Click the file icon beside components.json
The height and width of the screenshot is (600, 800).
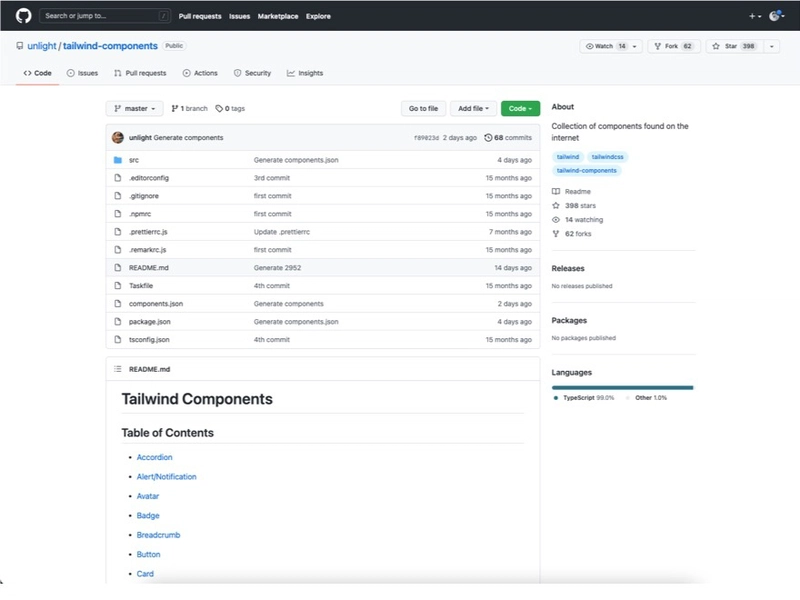(118, 303)
